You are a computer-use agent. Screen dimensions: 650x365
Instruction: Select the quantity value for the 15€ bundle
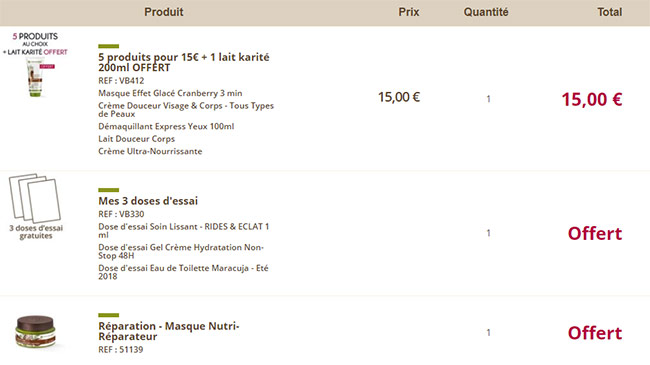488,99
